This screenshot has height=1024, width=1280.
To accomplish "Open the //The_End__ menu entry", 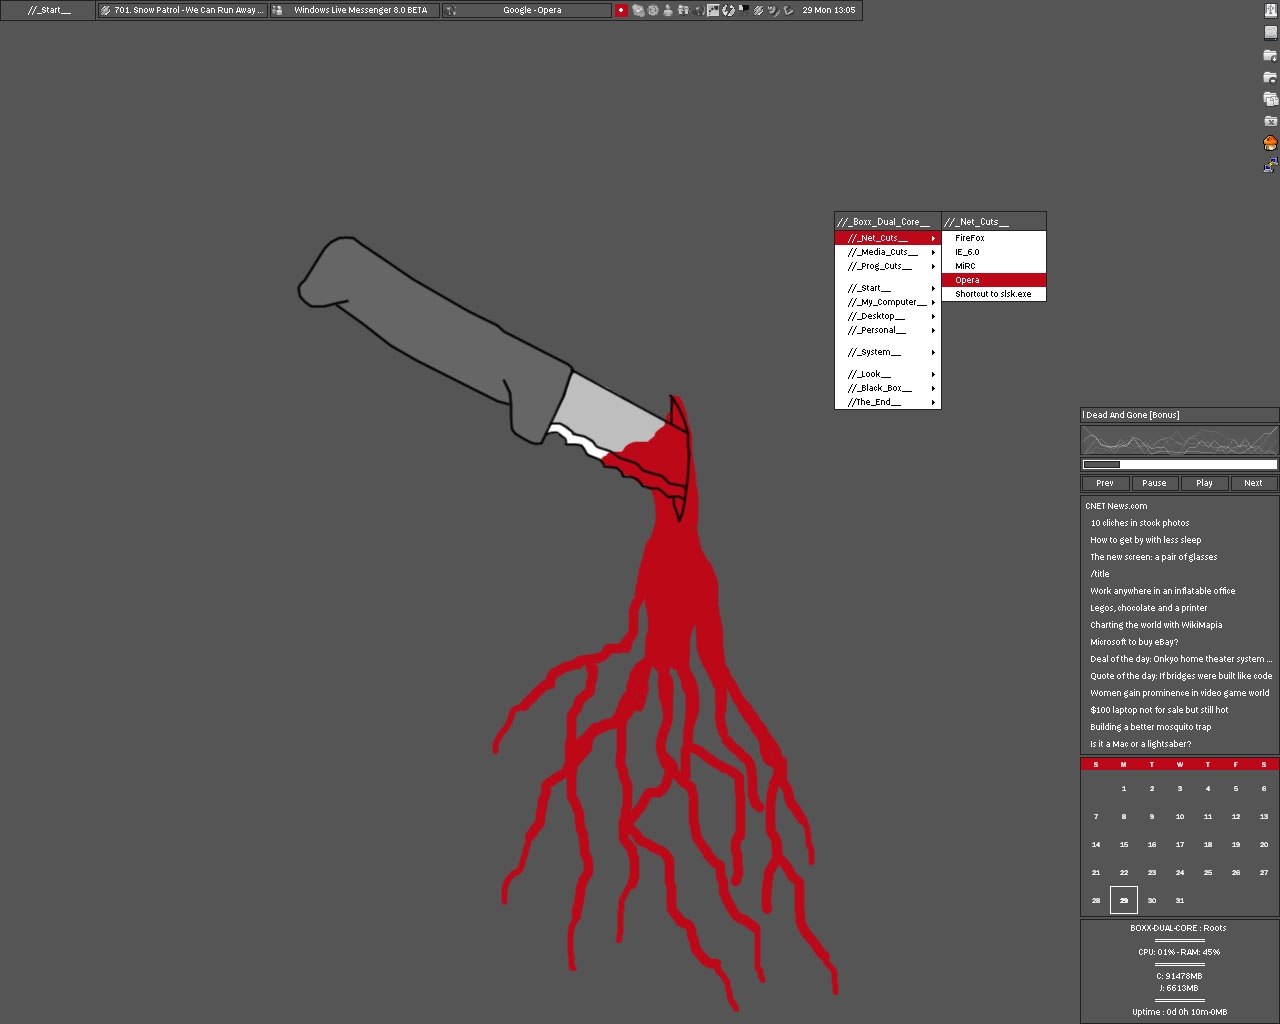I will (x=888, y=402).
